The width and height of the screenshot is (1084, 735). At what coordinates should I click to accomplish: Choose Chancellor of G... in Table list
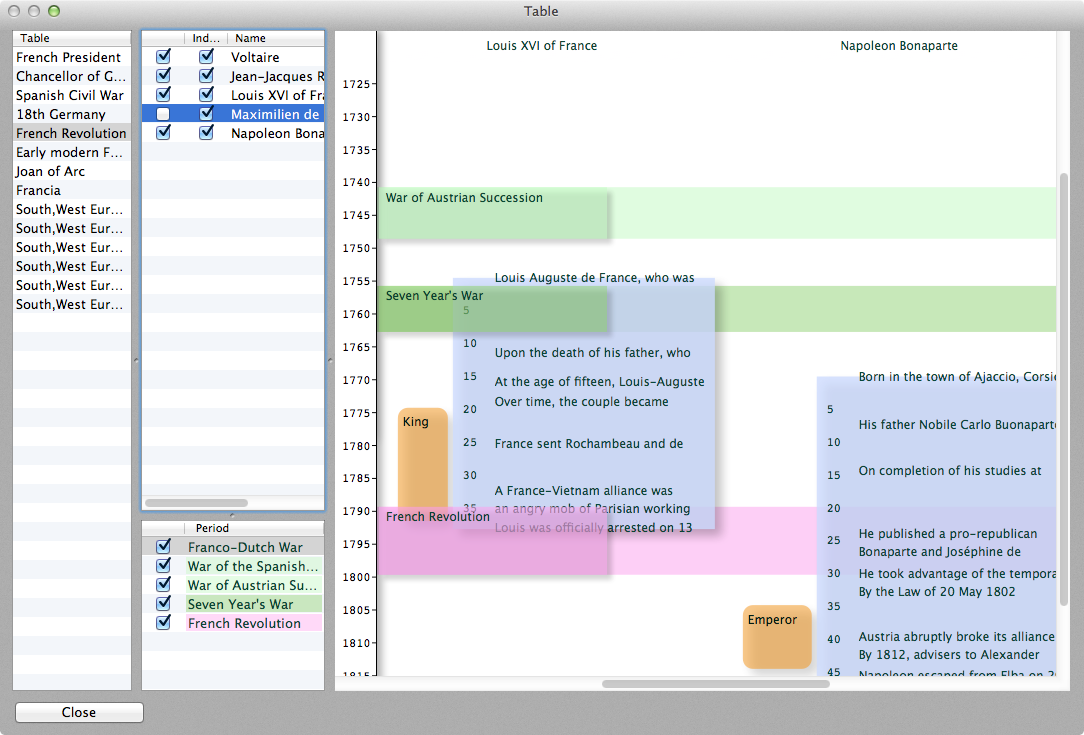tap(71, 76)
